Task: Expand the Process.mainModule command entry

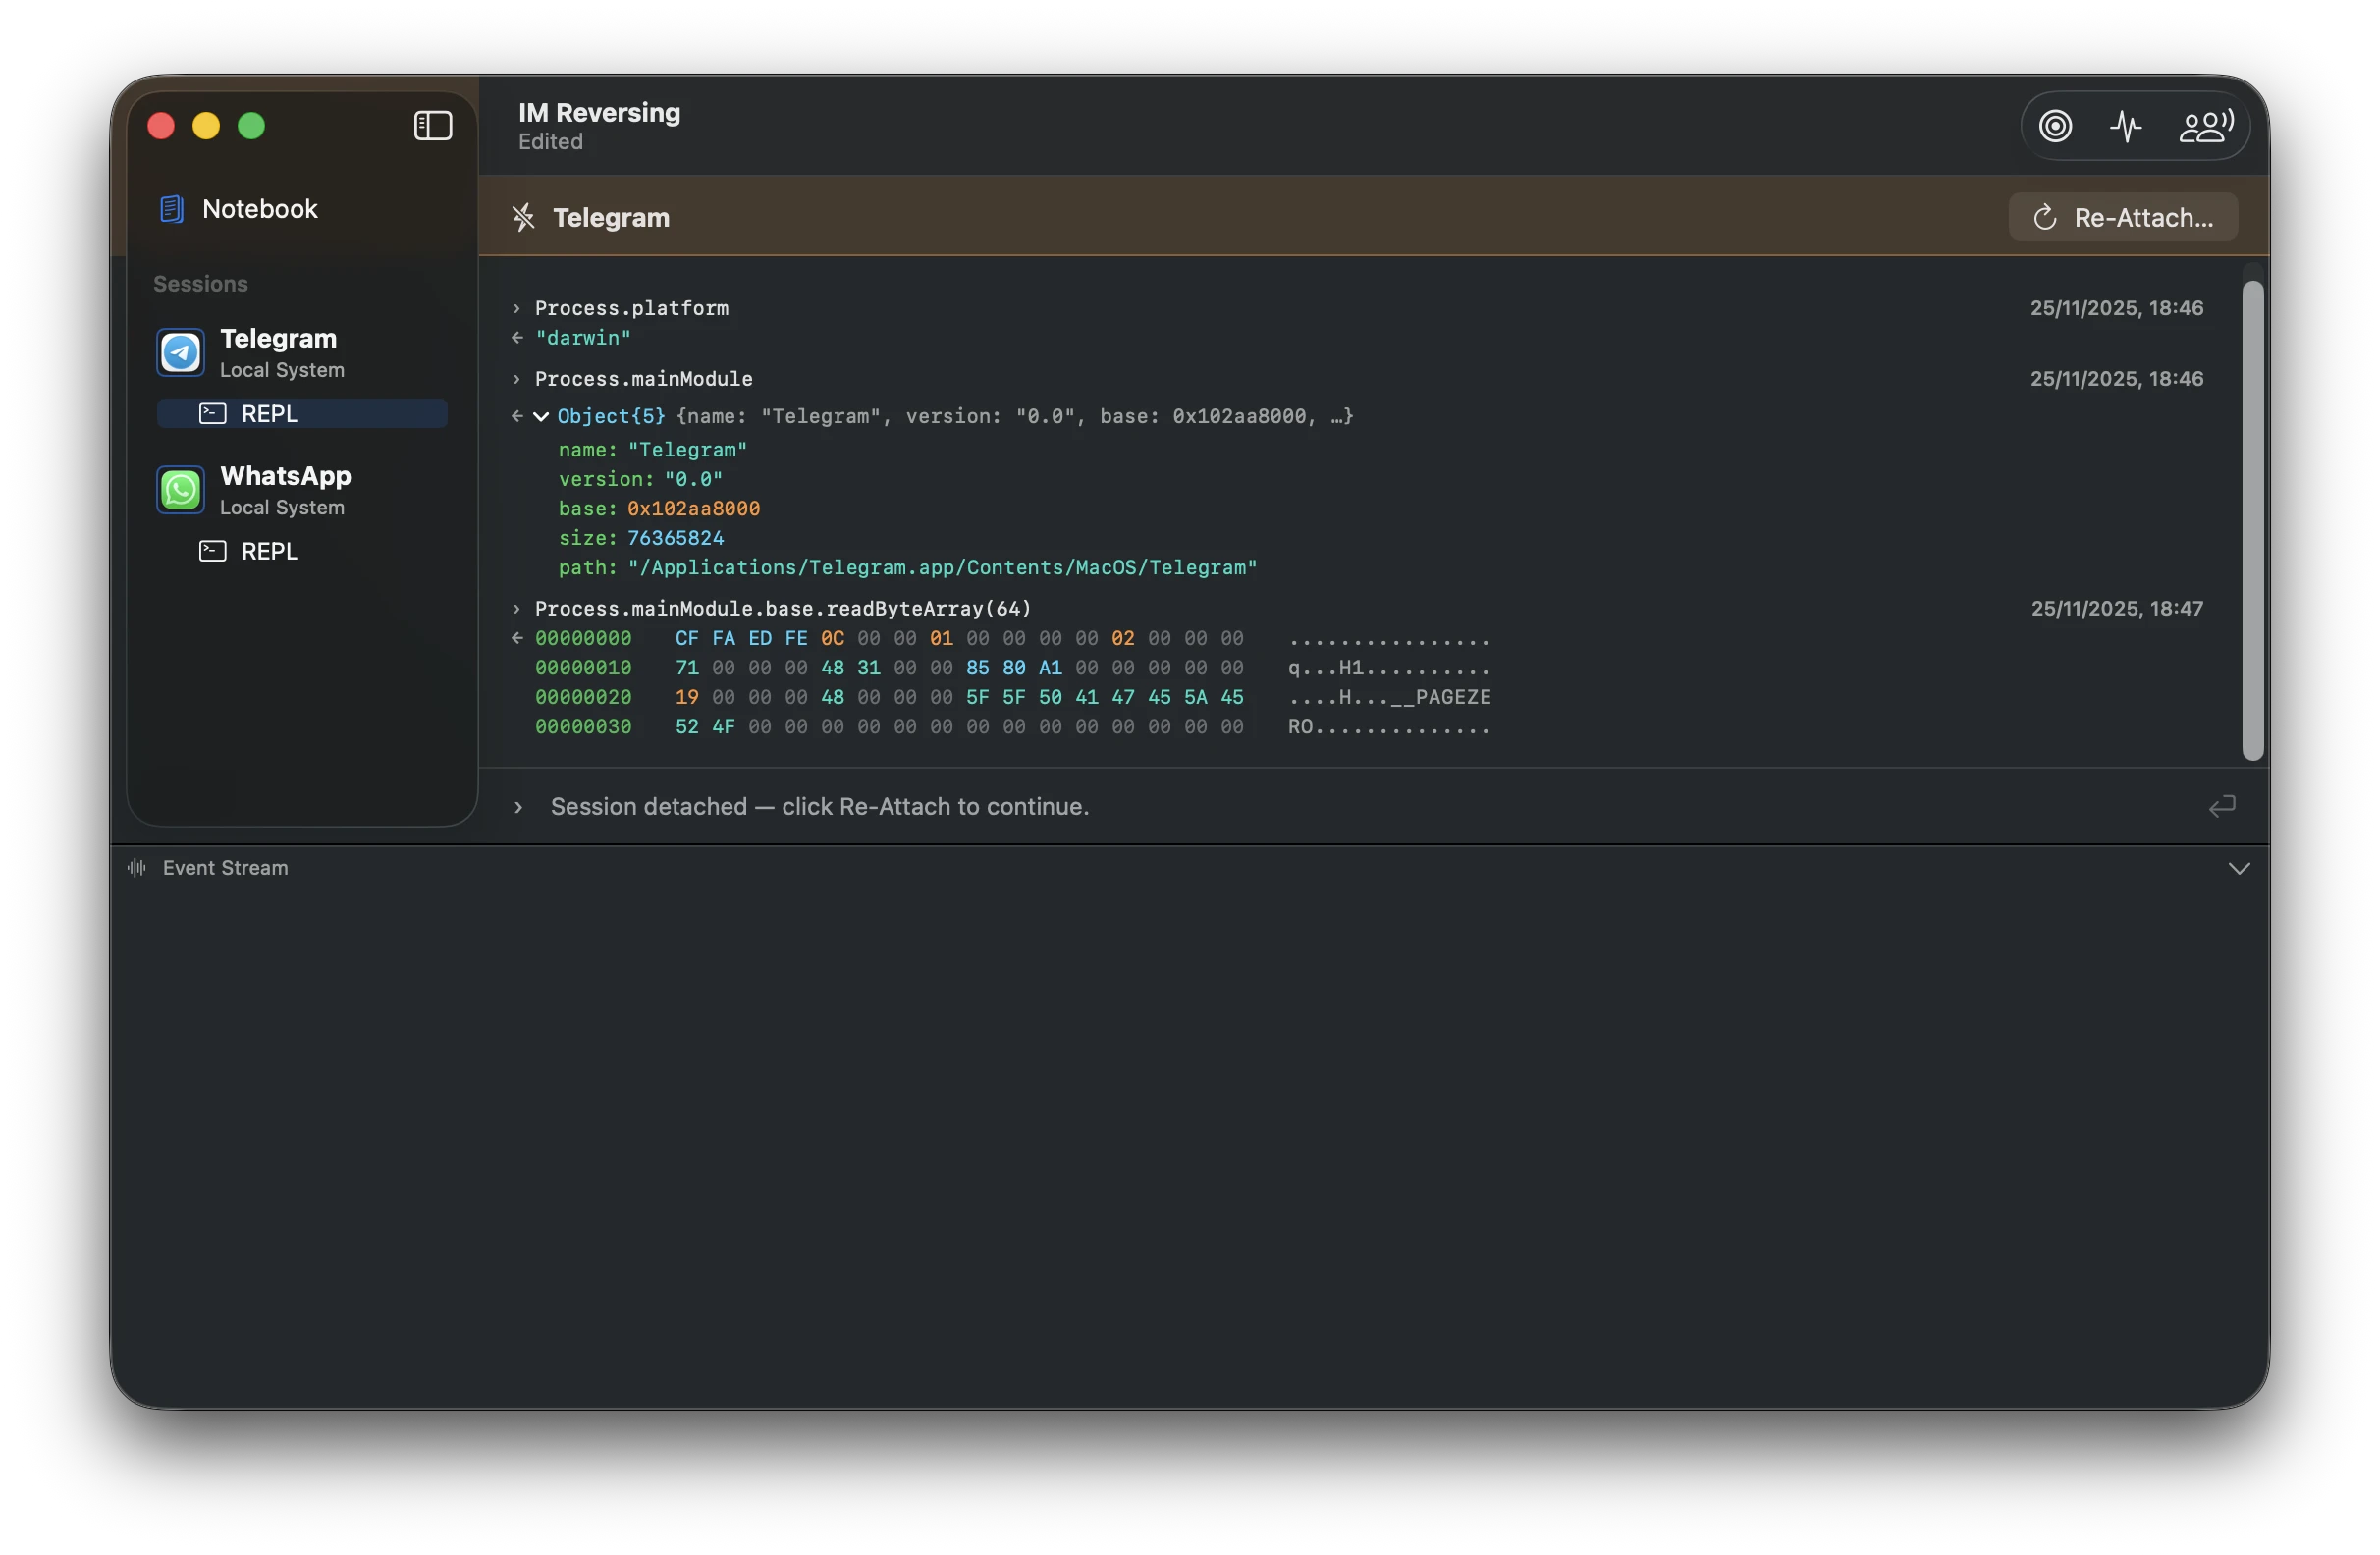Action: click(517, 379)
